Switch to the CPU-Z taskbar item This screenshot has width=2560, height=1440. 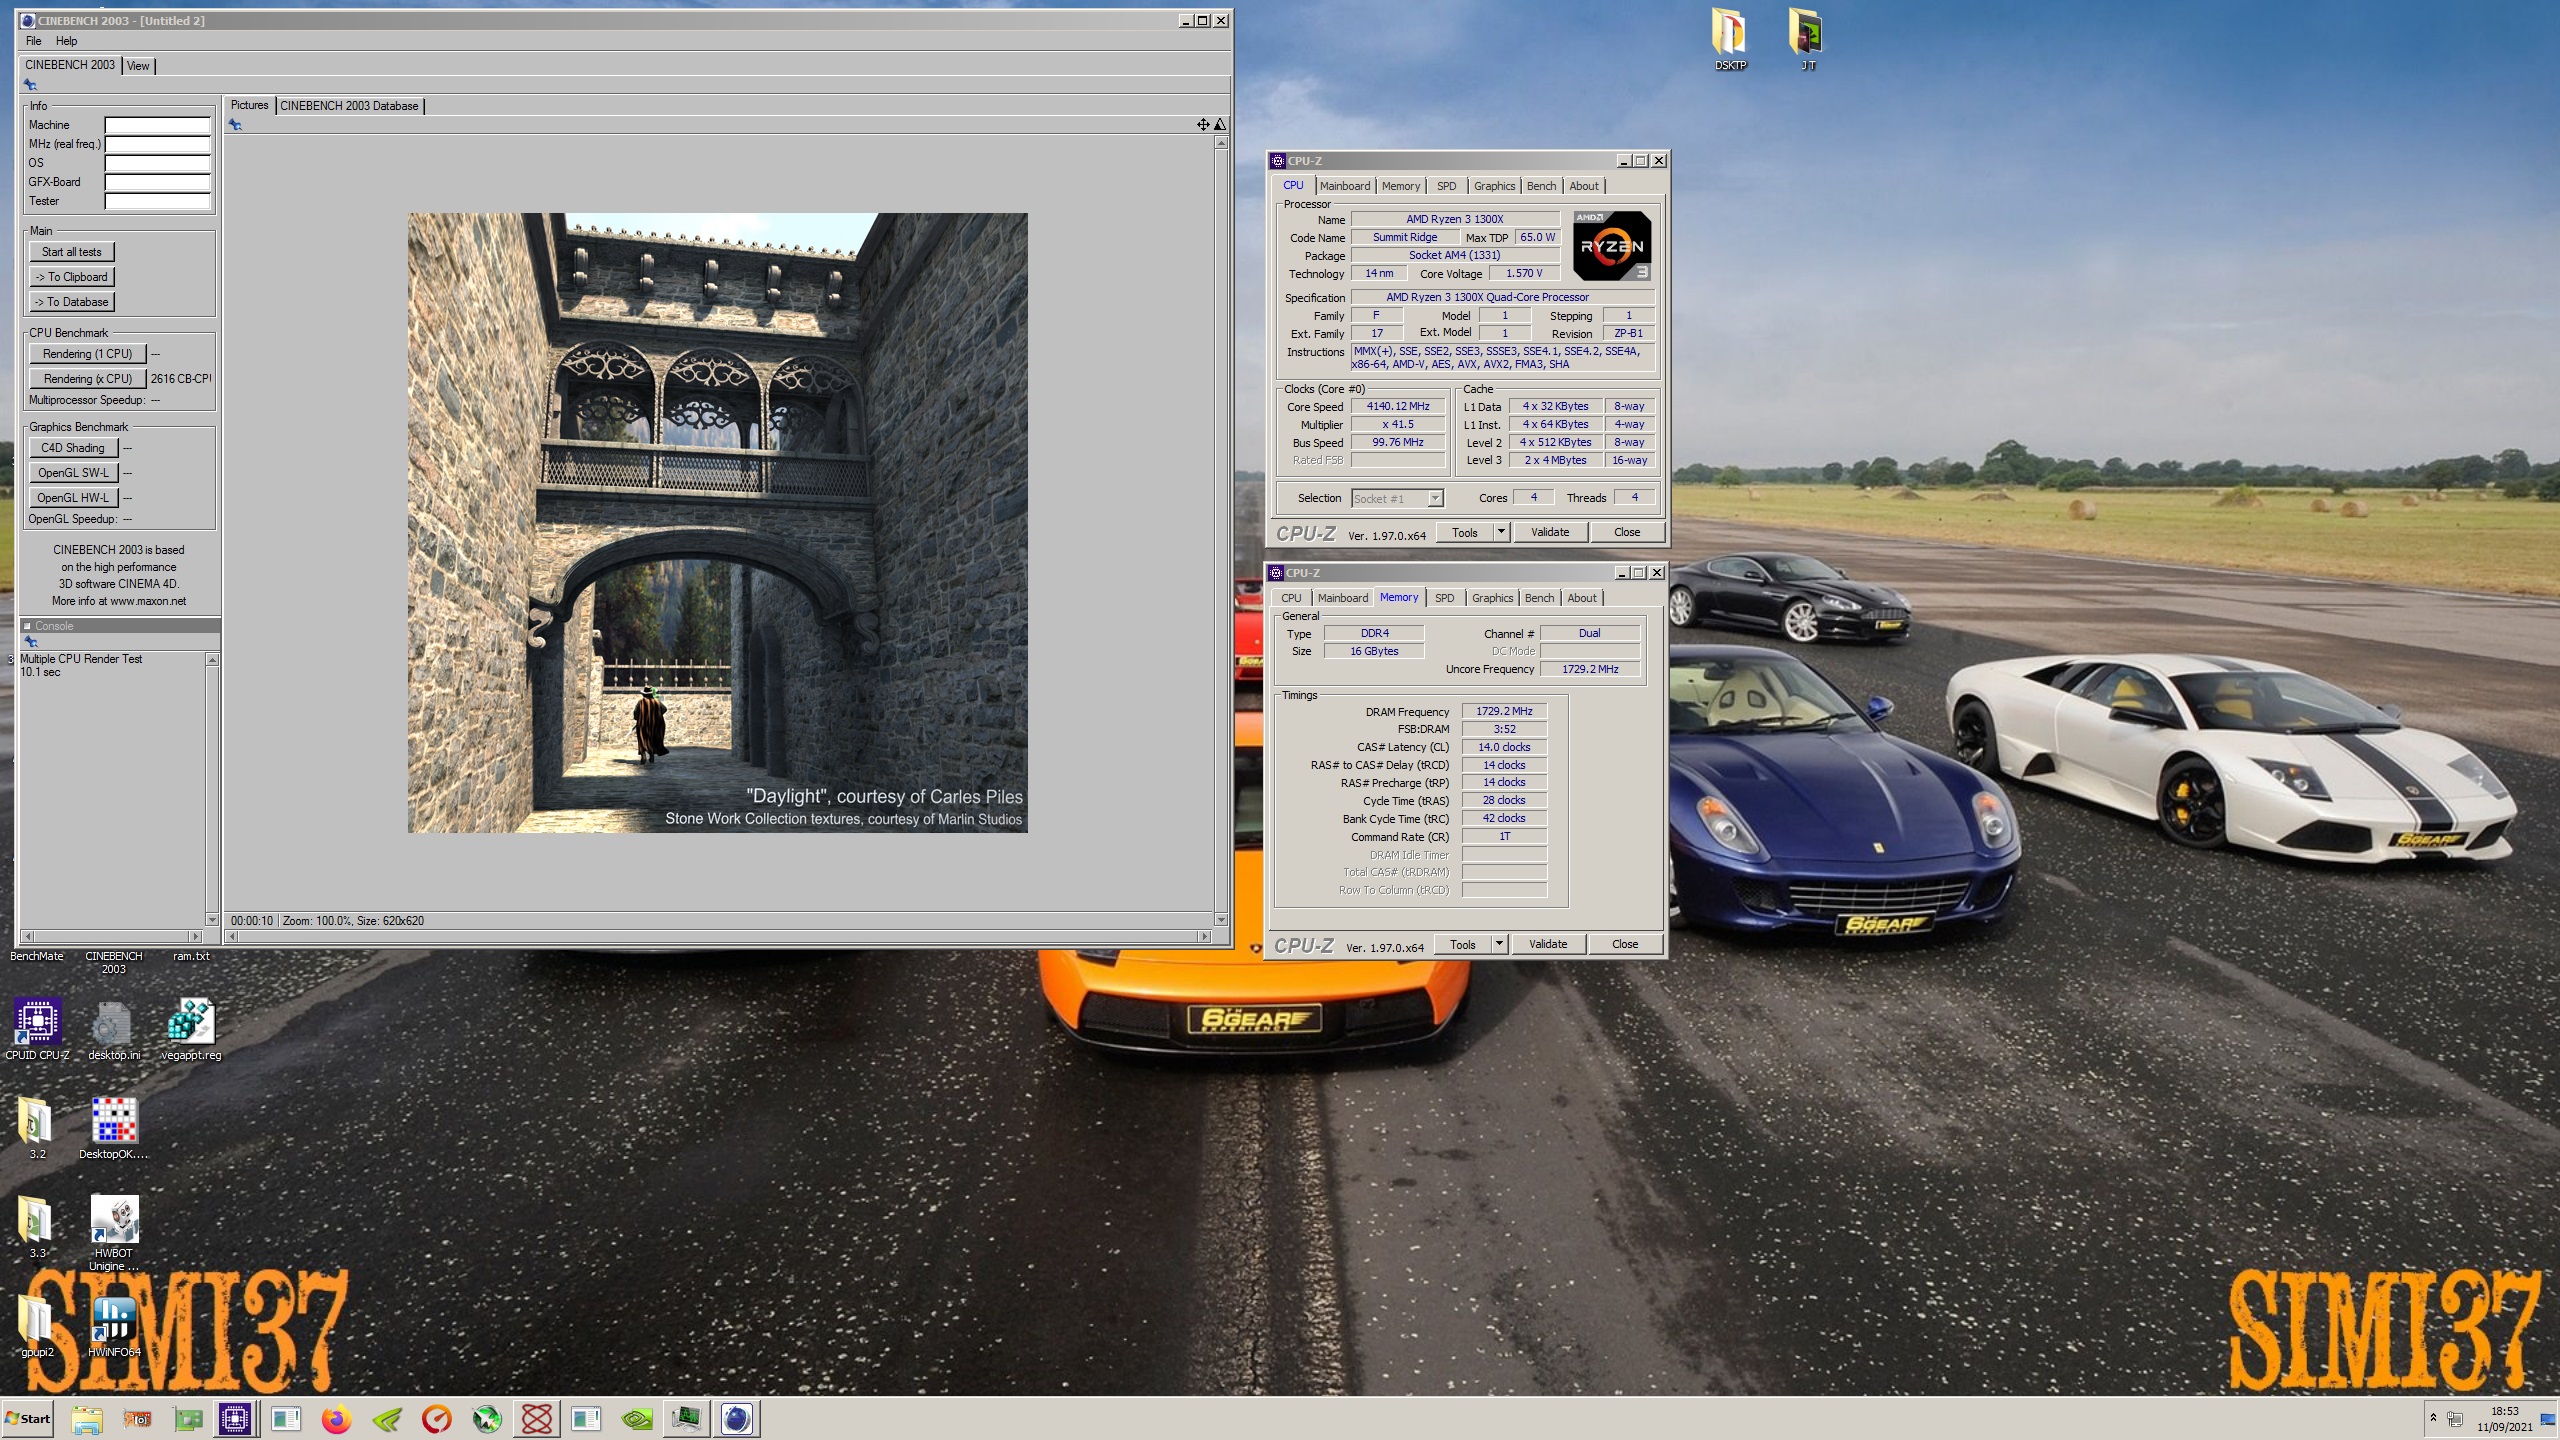click(x=236, y=1418)
